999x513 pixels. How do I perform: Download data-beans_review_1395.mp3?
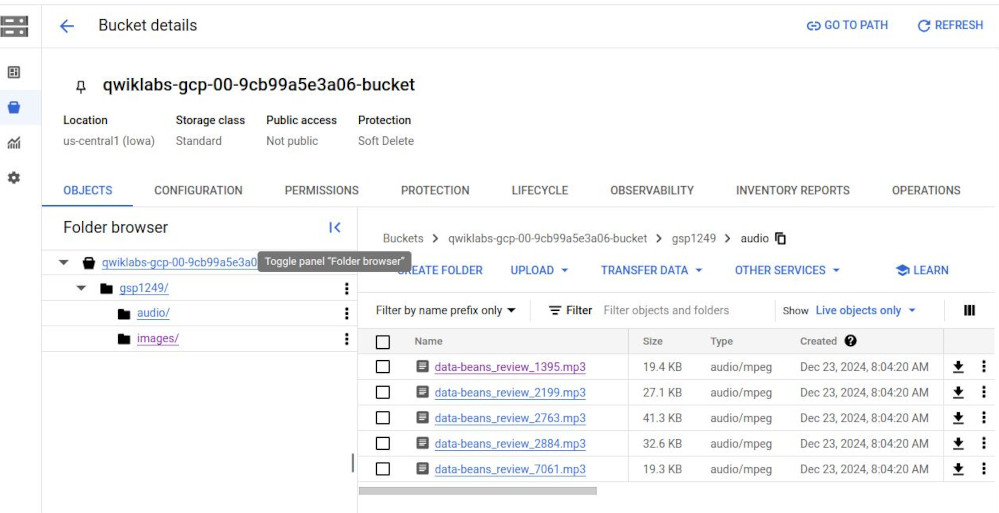958,366
